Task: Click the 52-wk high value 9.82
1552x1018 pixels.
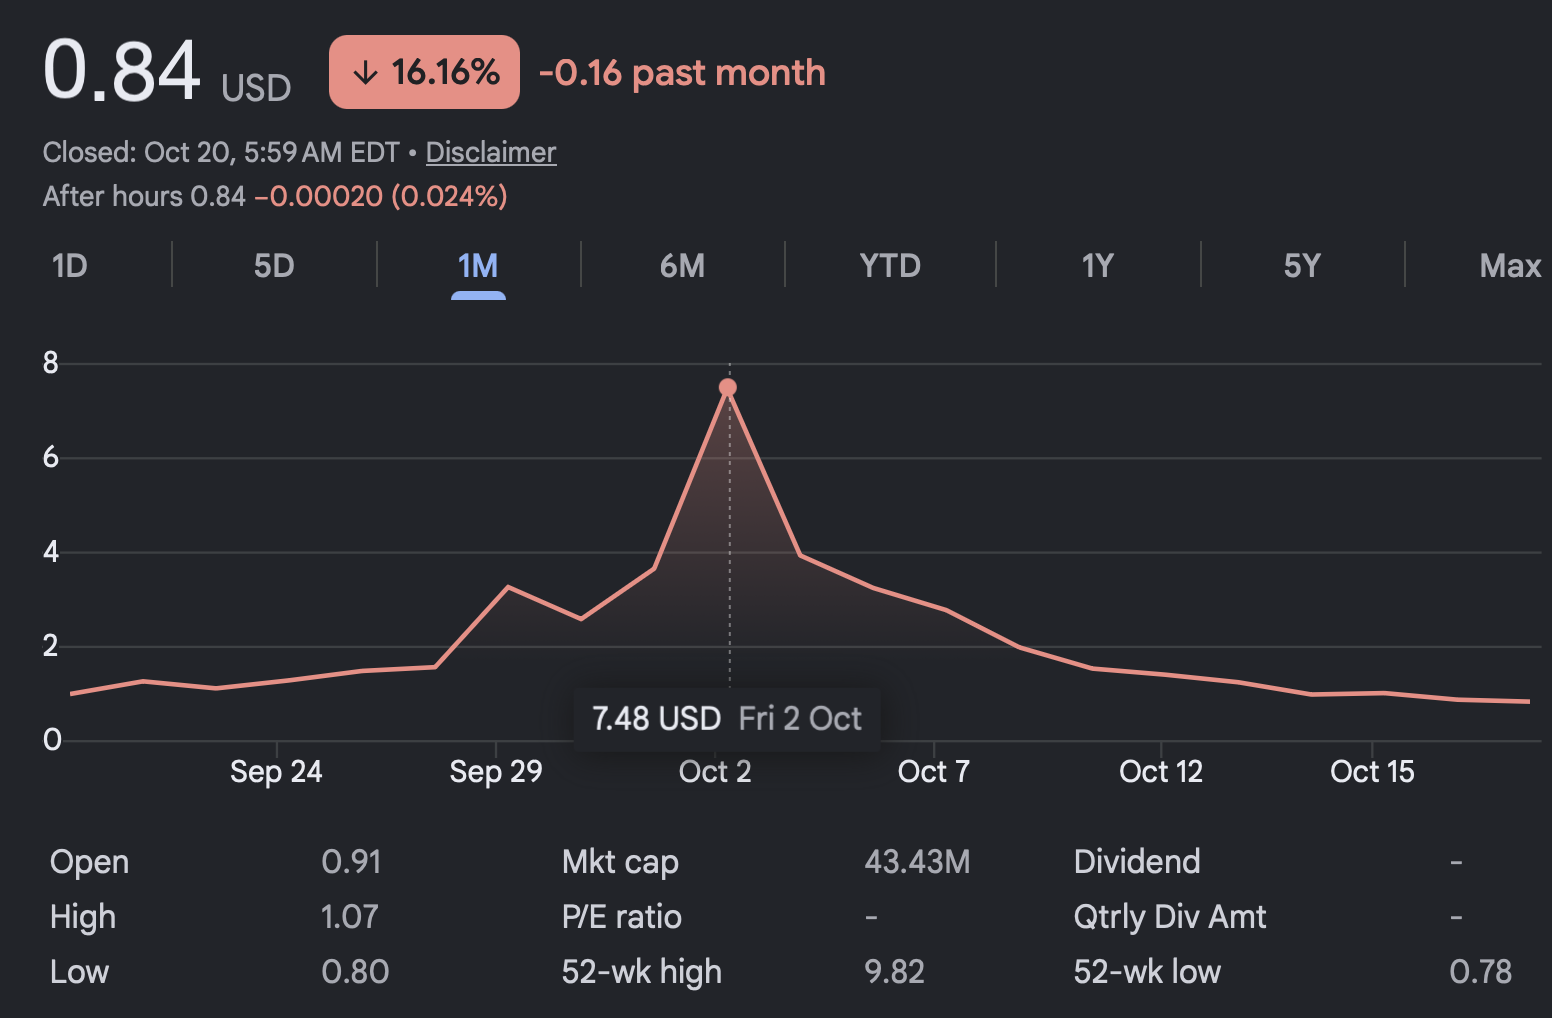Action: point(894,971)
